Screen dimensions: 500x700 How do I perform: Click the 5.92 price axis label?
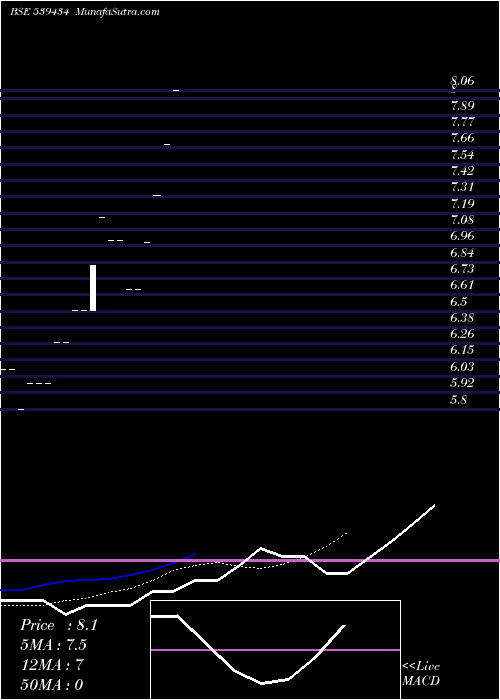(x=462, y=384)
